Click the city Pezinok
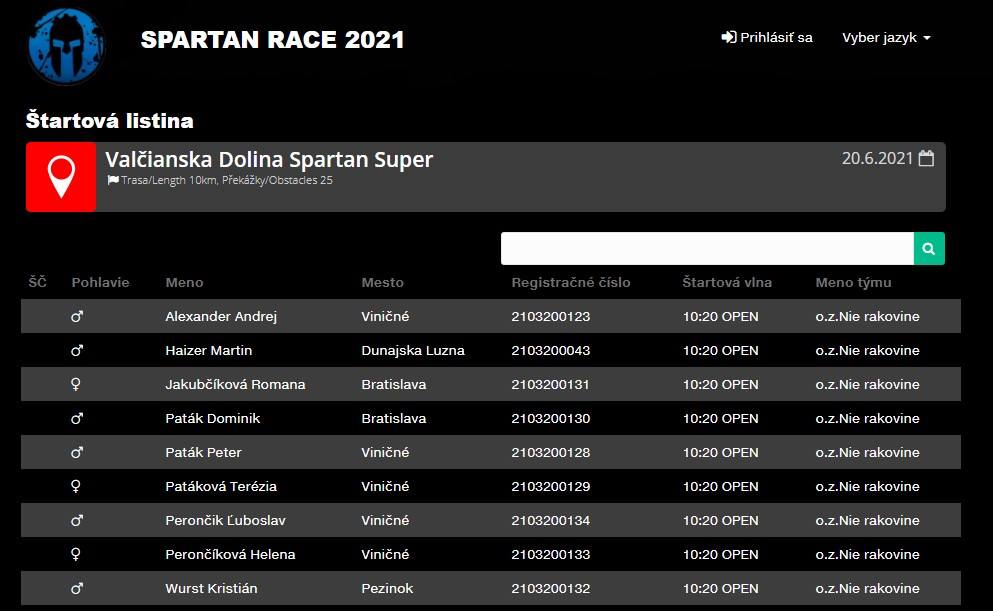The width and height of the screenshot is (993, 611). (387, 588)
